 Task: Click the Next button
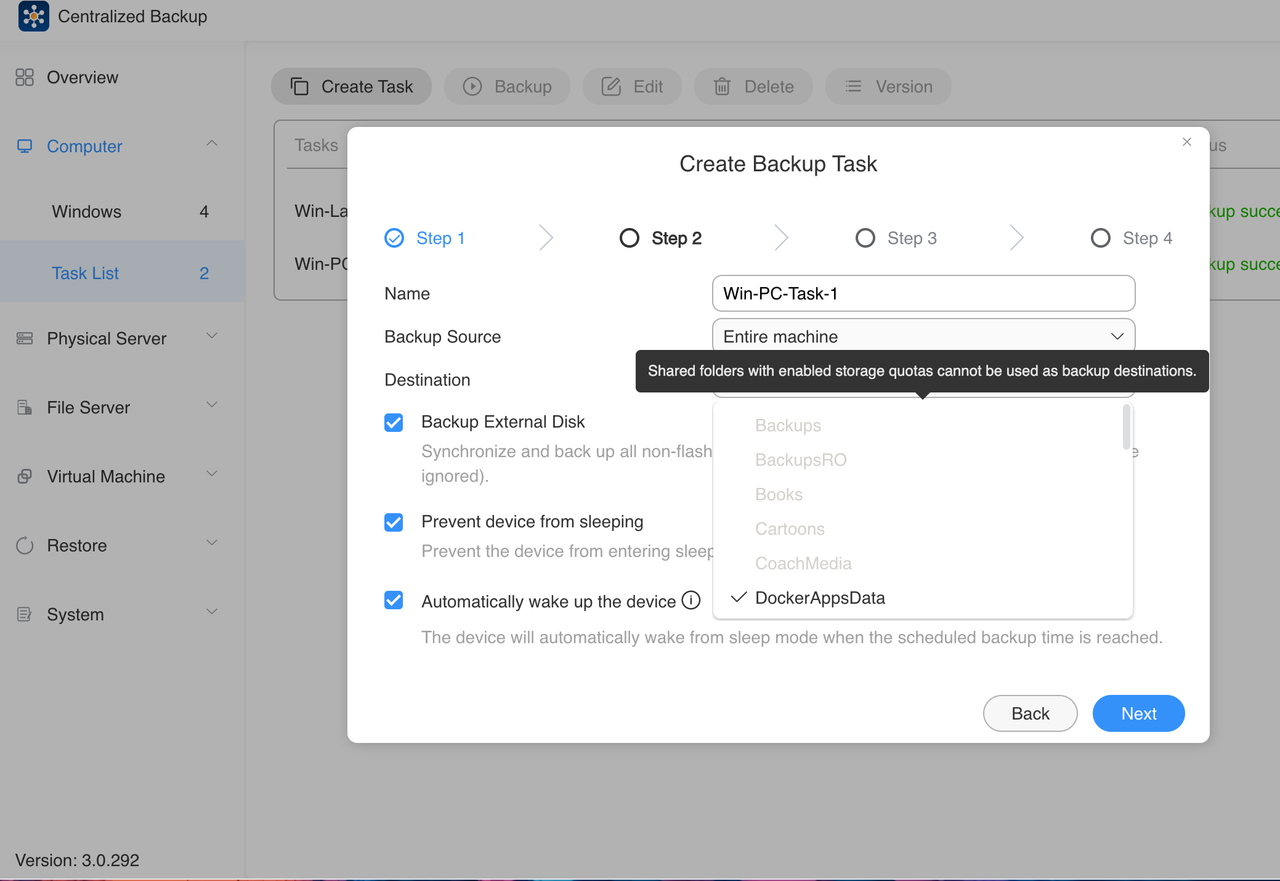coord(1139,714)
